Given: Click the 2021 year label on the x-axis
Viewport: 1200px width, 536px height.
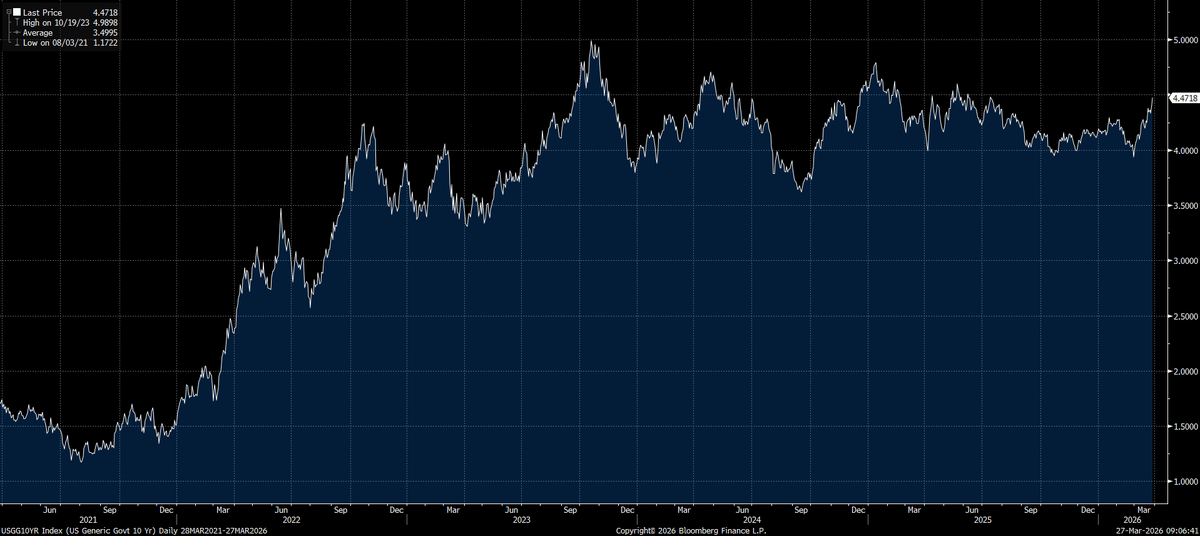Looking at the screenshot, I should (88, 519).
